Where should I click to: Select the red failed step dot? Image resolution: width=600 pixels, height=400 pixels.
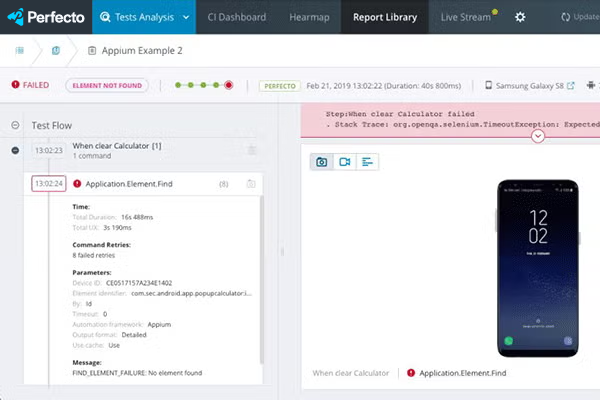point(229,85)
